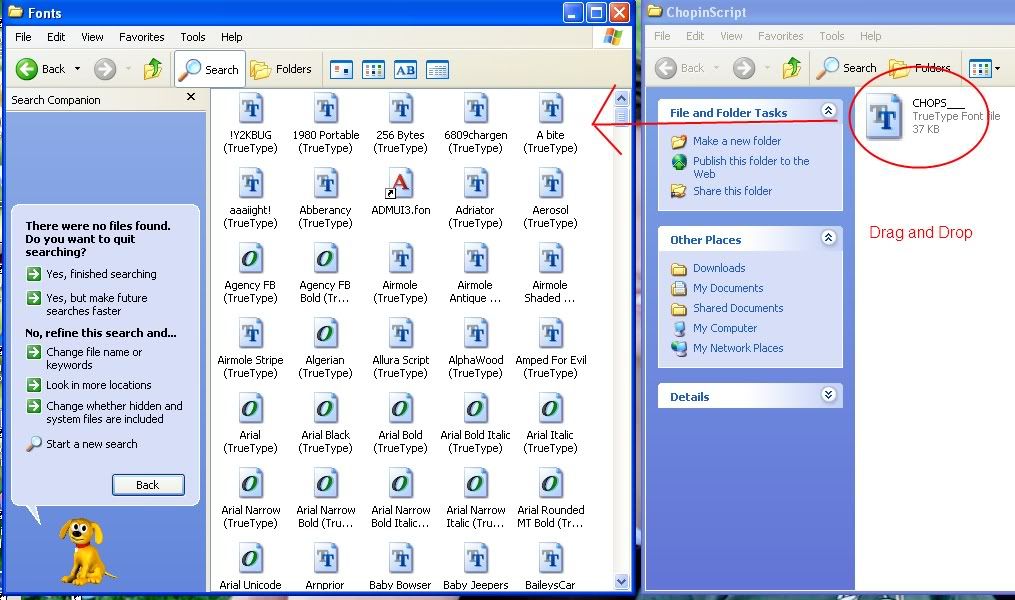Click scrollbar up arrow in Fonts list
Image resolution: width=1015 pixels, height=600 pixels.
click(621, 99)
